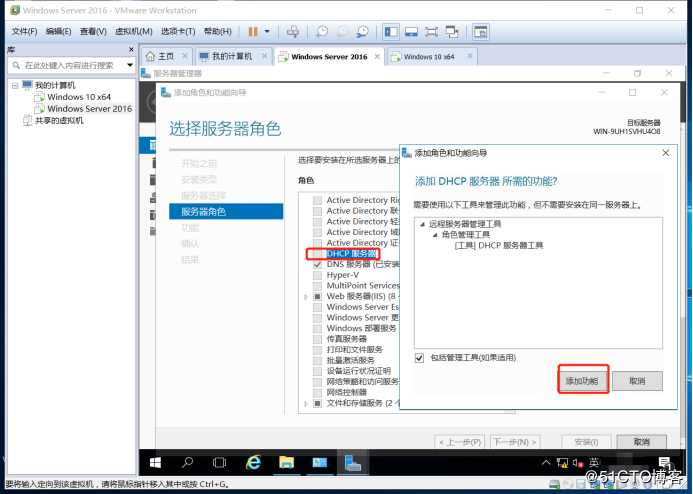Toggle 包括管理工具(如果适用) checkbox
This screenshot has width=693, height=494.
coord(419,357)
